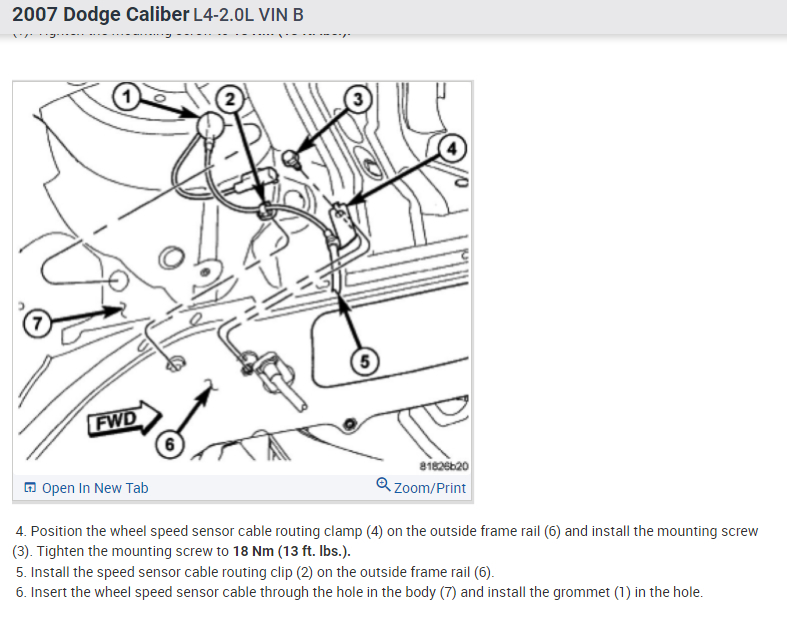Click the L4-2.0L VIN B engine label

248,15
